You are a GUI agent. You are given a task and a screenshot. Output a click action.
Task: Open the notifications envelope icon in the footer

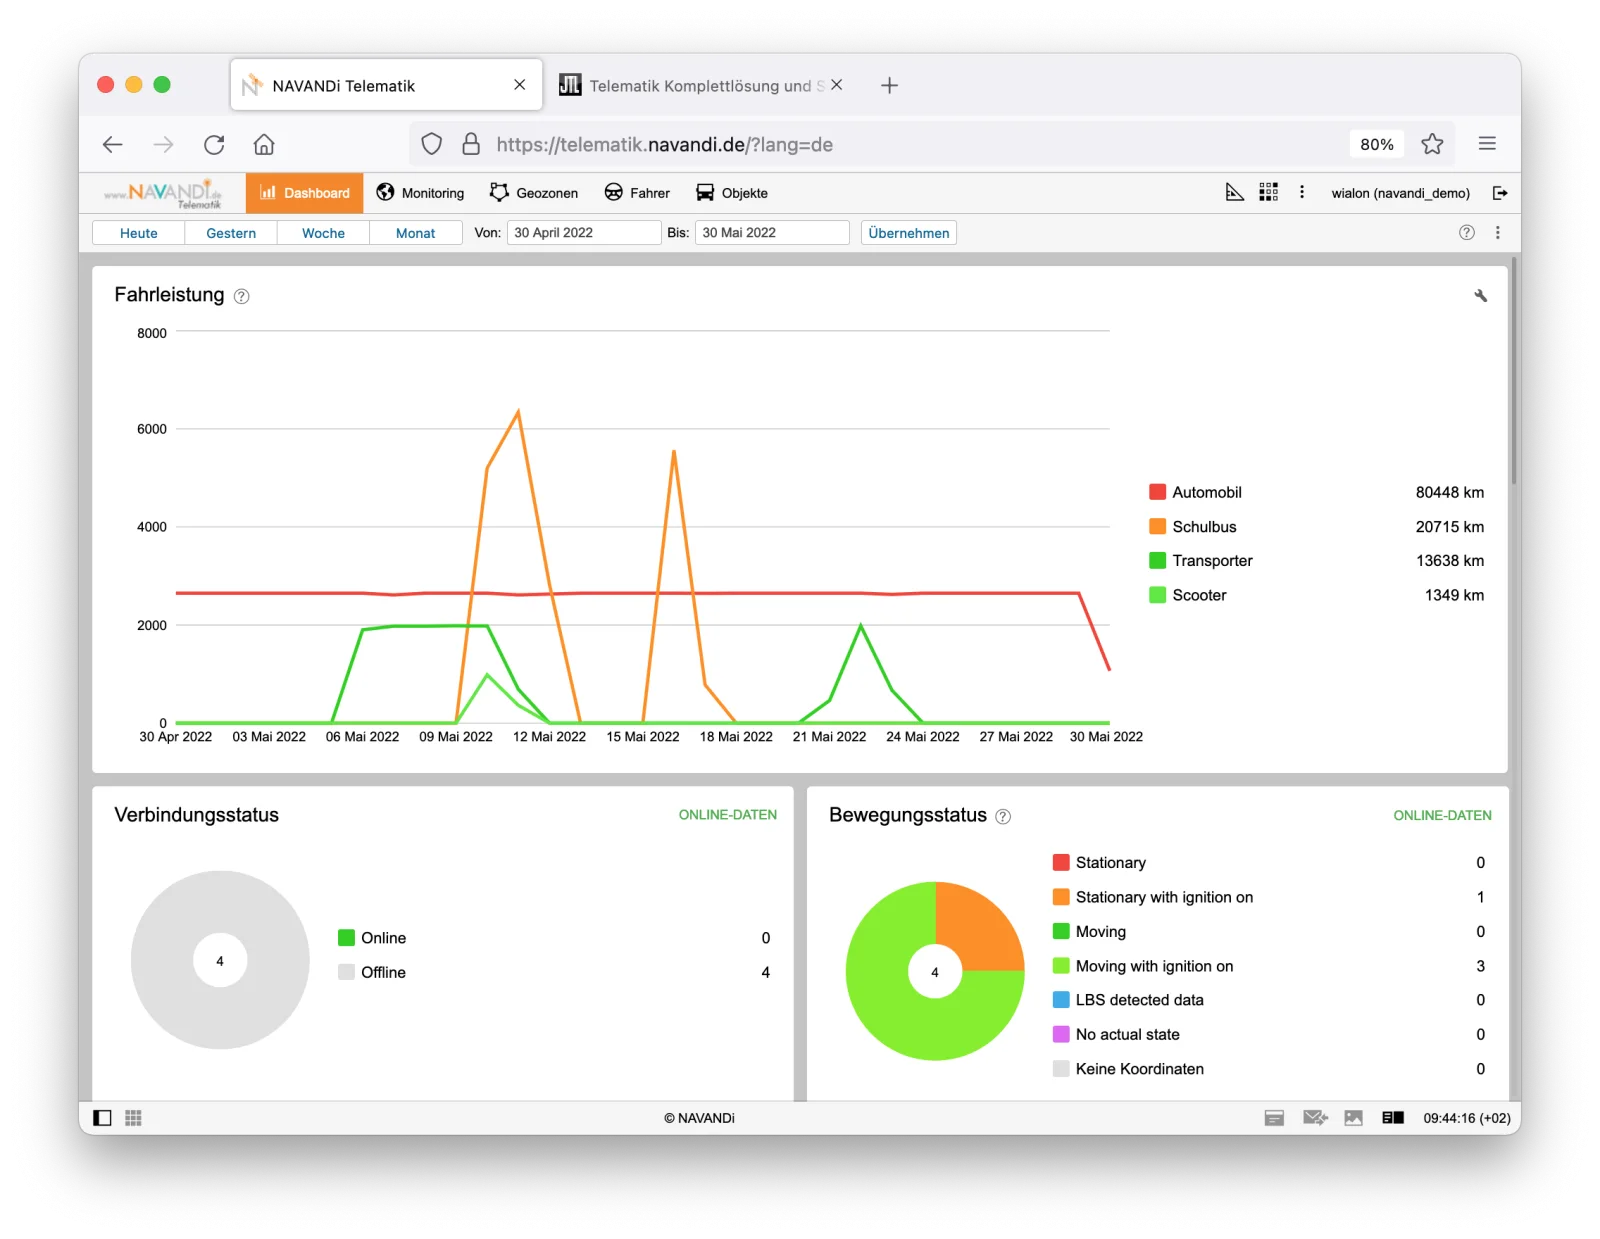pyautogui.click(x=1315, y=1118)
